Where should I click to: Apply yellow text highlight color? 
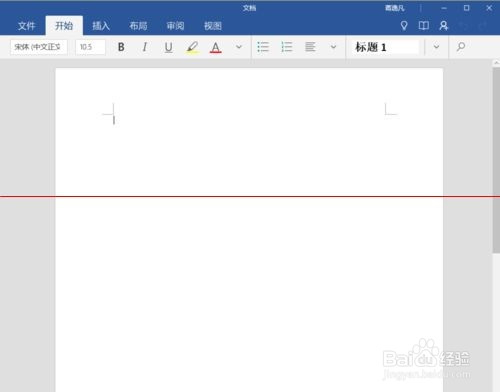pyautogui.click(x=192, y=47)
